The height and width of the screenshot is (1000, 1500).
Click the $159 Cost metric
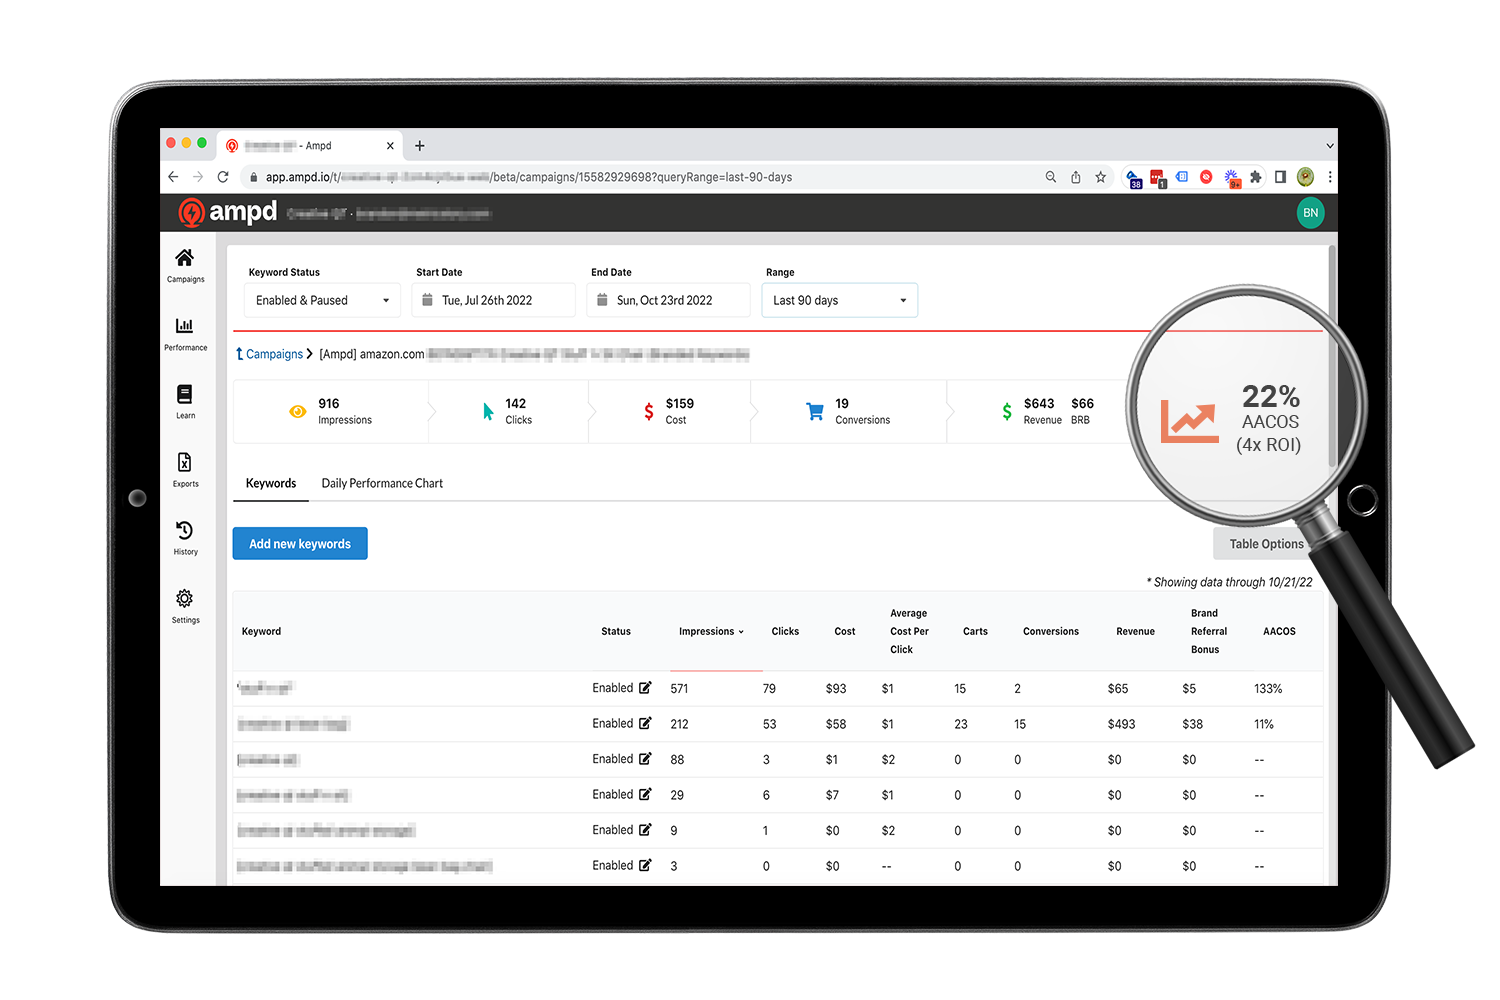click(668, 411)
